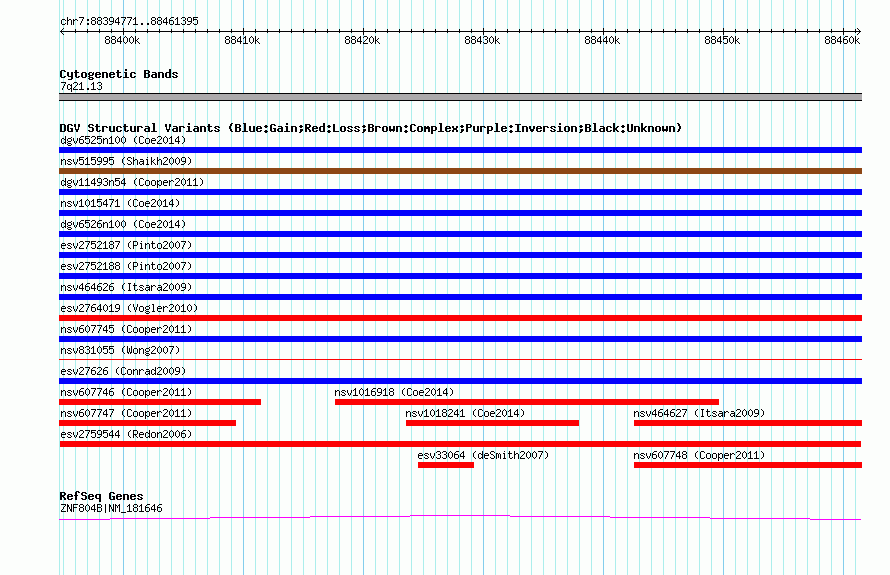Click the red bar under nsv607747
This screenshot has width=890, height=575.
point(148,423)
